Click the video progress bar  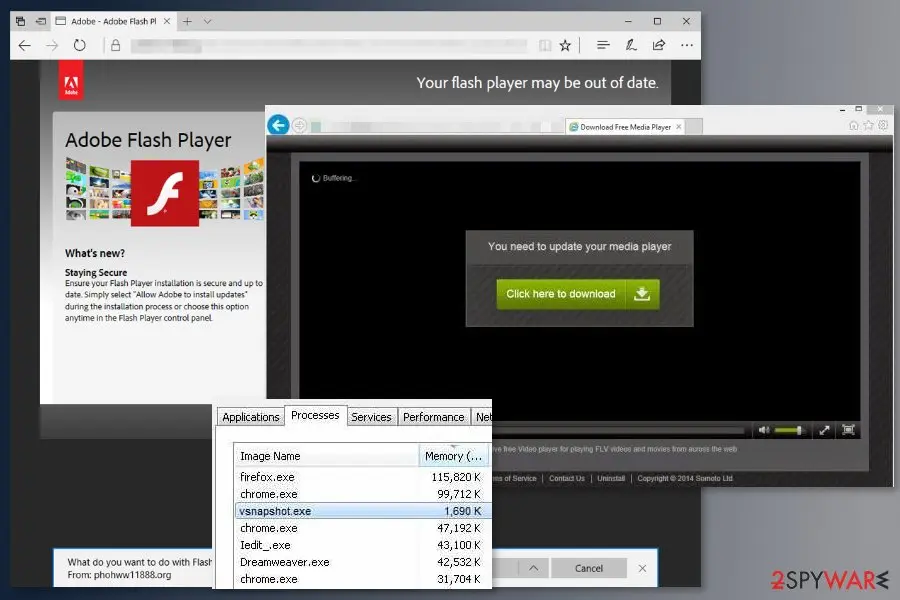tap(618, 430)
